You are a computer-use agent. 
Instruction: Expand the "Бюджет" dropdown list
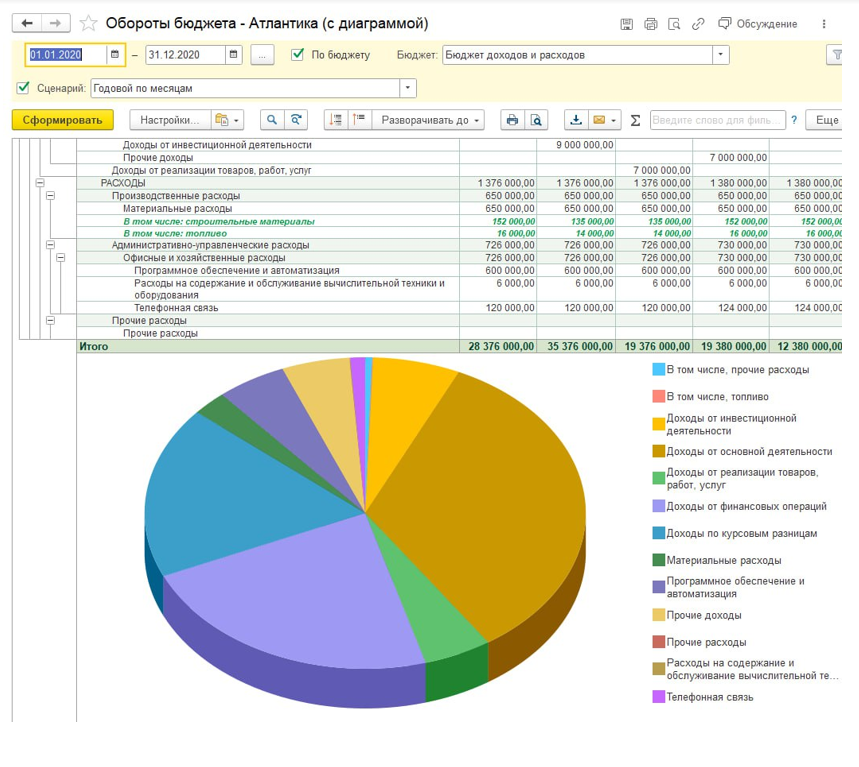click(721, 55)
